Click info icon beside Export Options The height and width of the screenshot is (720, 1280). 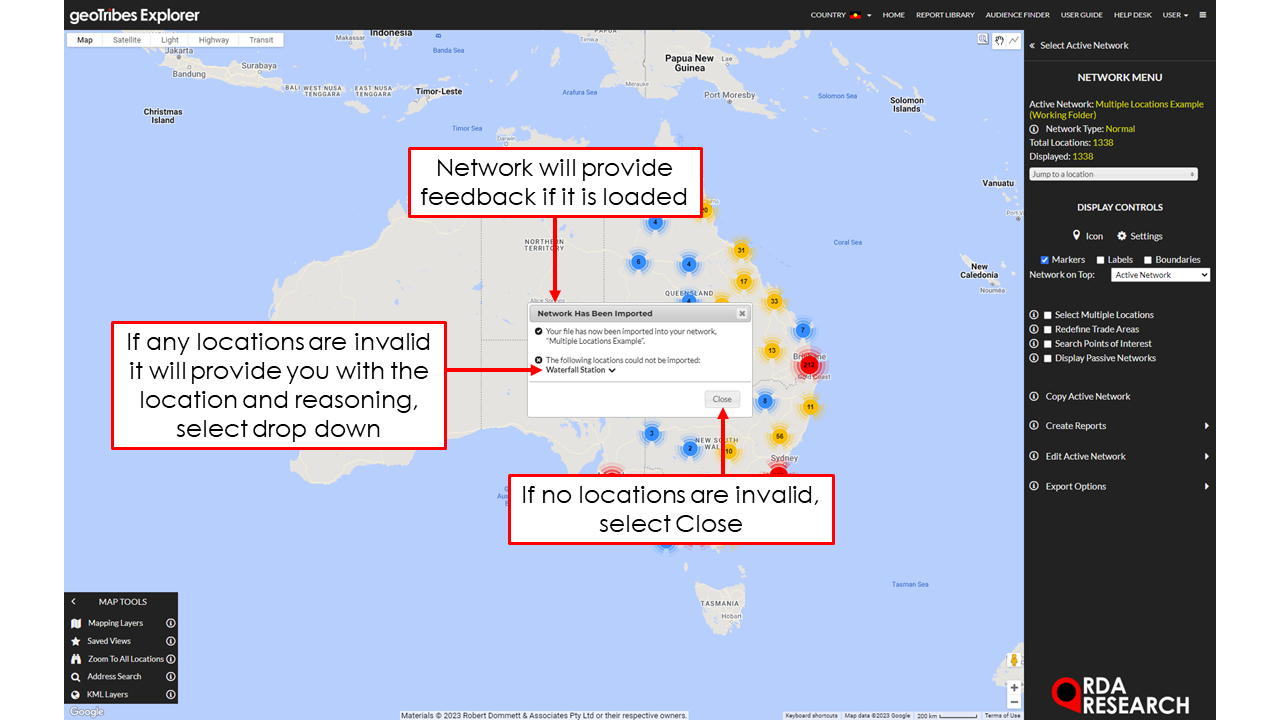(x=1034, y=487)
